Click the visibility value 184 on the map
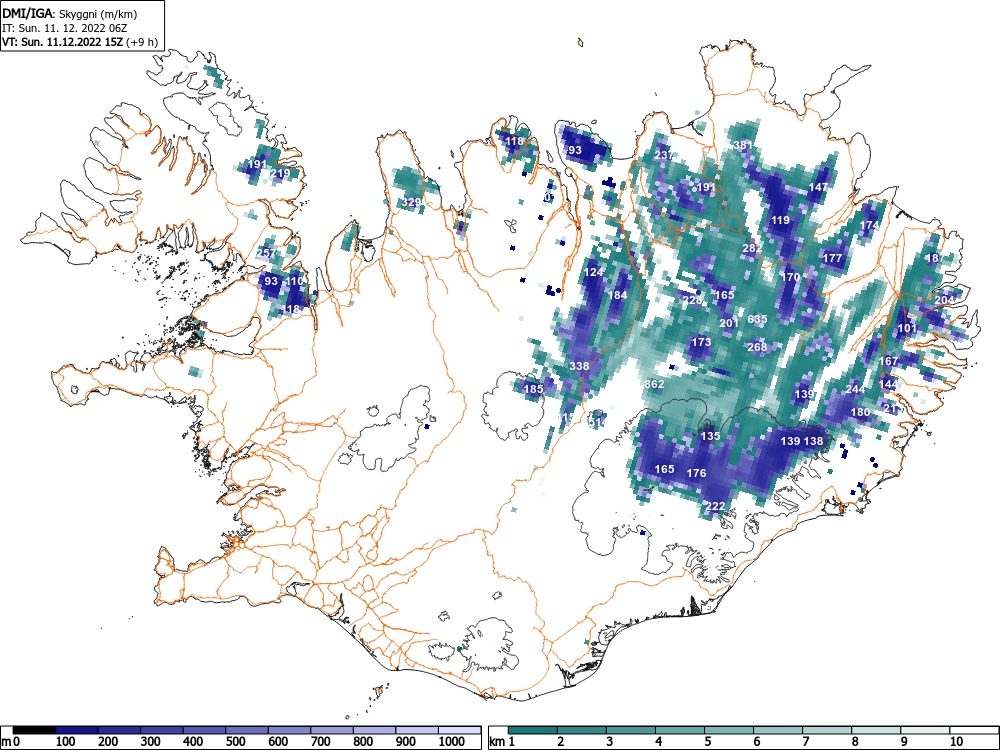 click(x=617, y=295)
